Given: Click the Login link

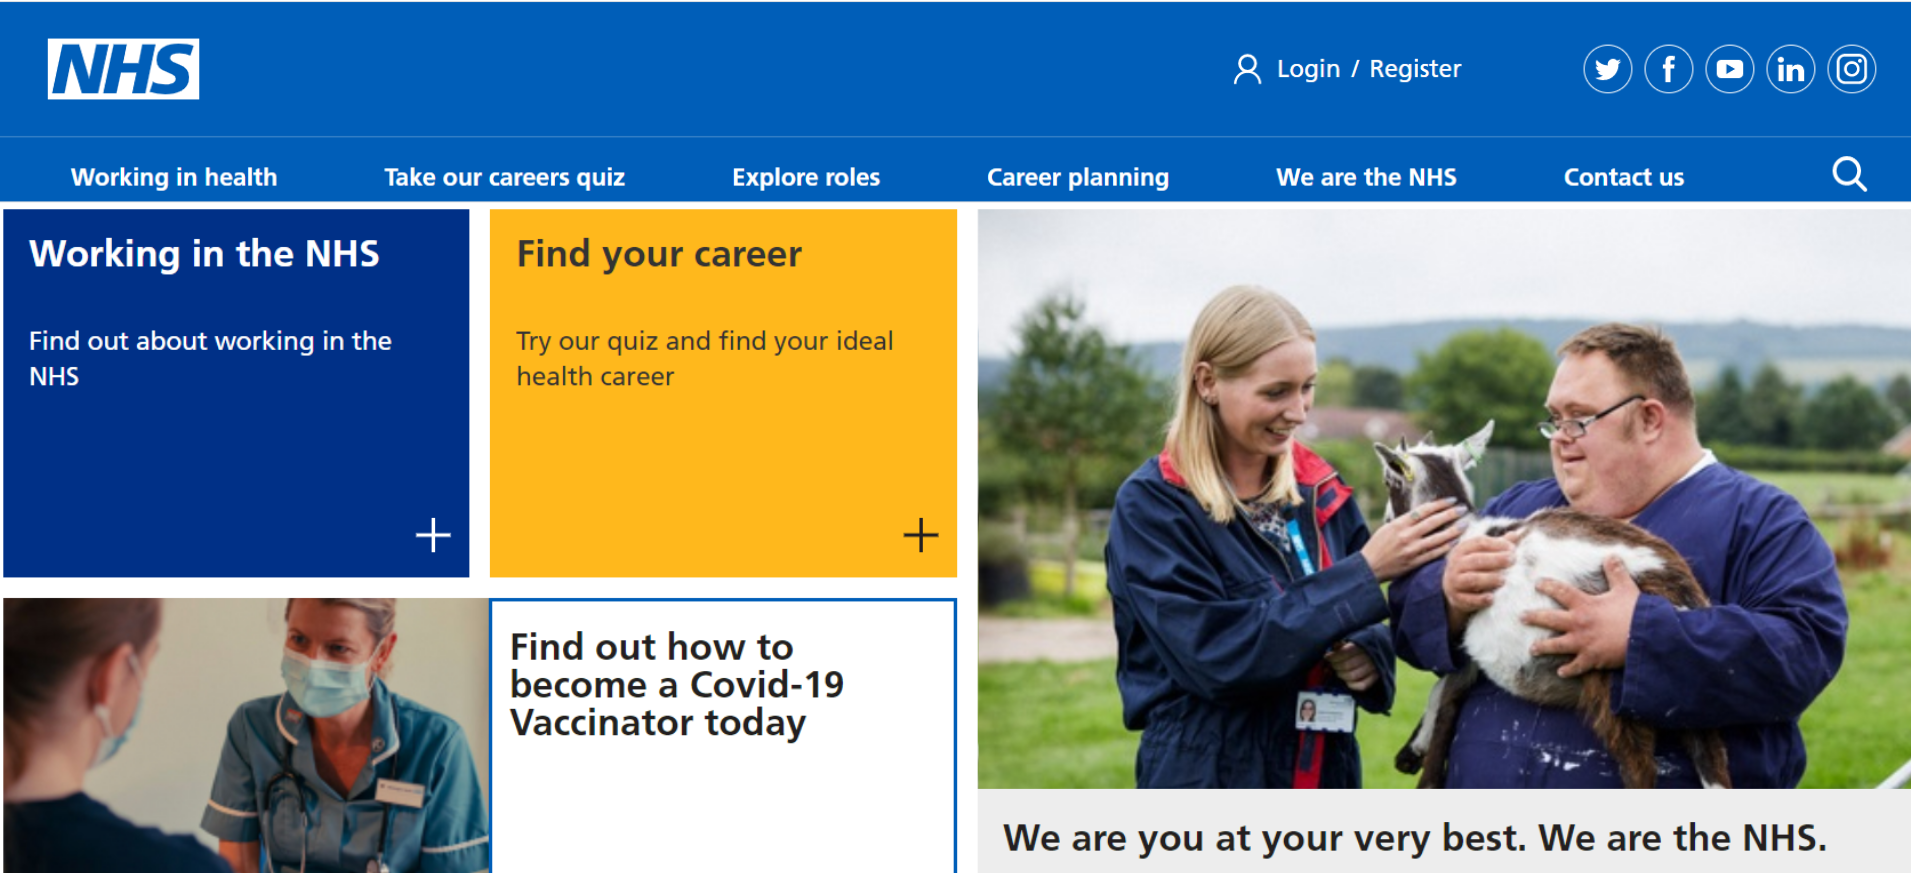Looking at the screenshot, I should pyautogui.click(x=1308, y=69).
